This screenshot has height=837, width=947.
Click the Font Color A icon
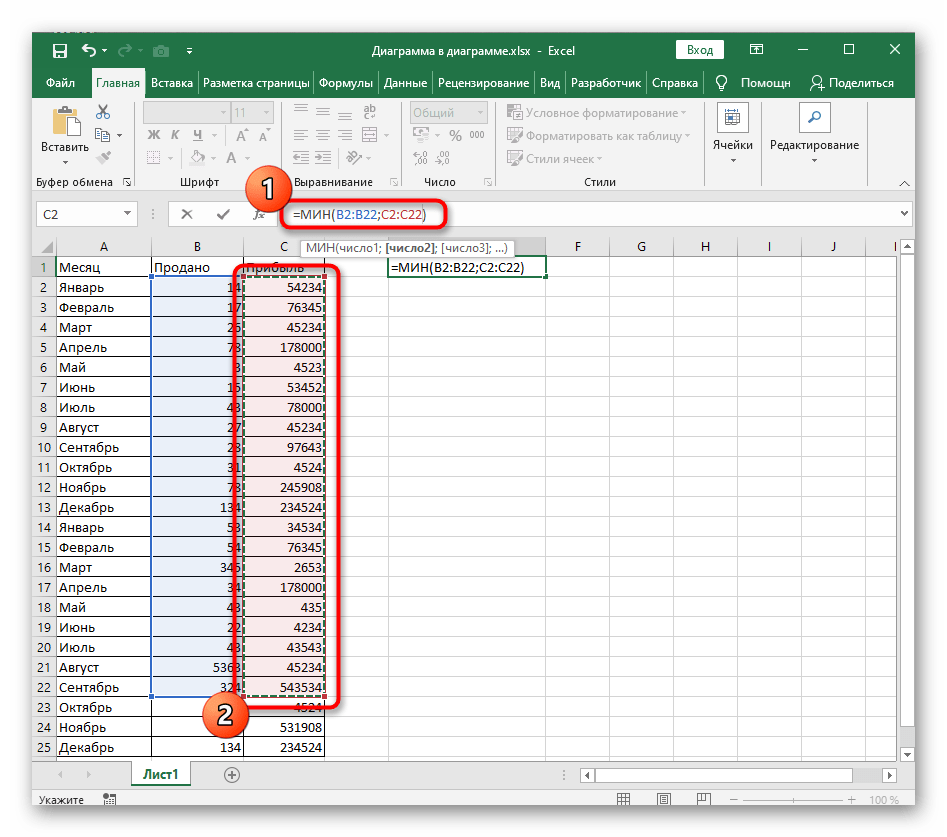pyautogui.click(x=231, y=158)
